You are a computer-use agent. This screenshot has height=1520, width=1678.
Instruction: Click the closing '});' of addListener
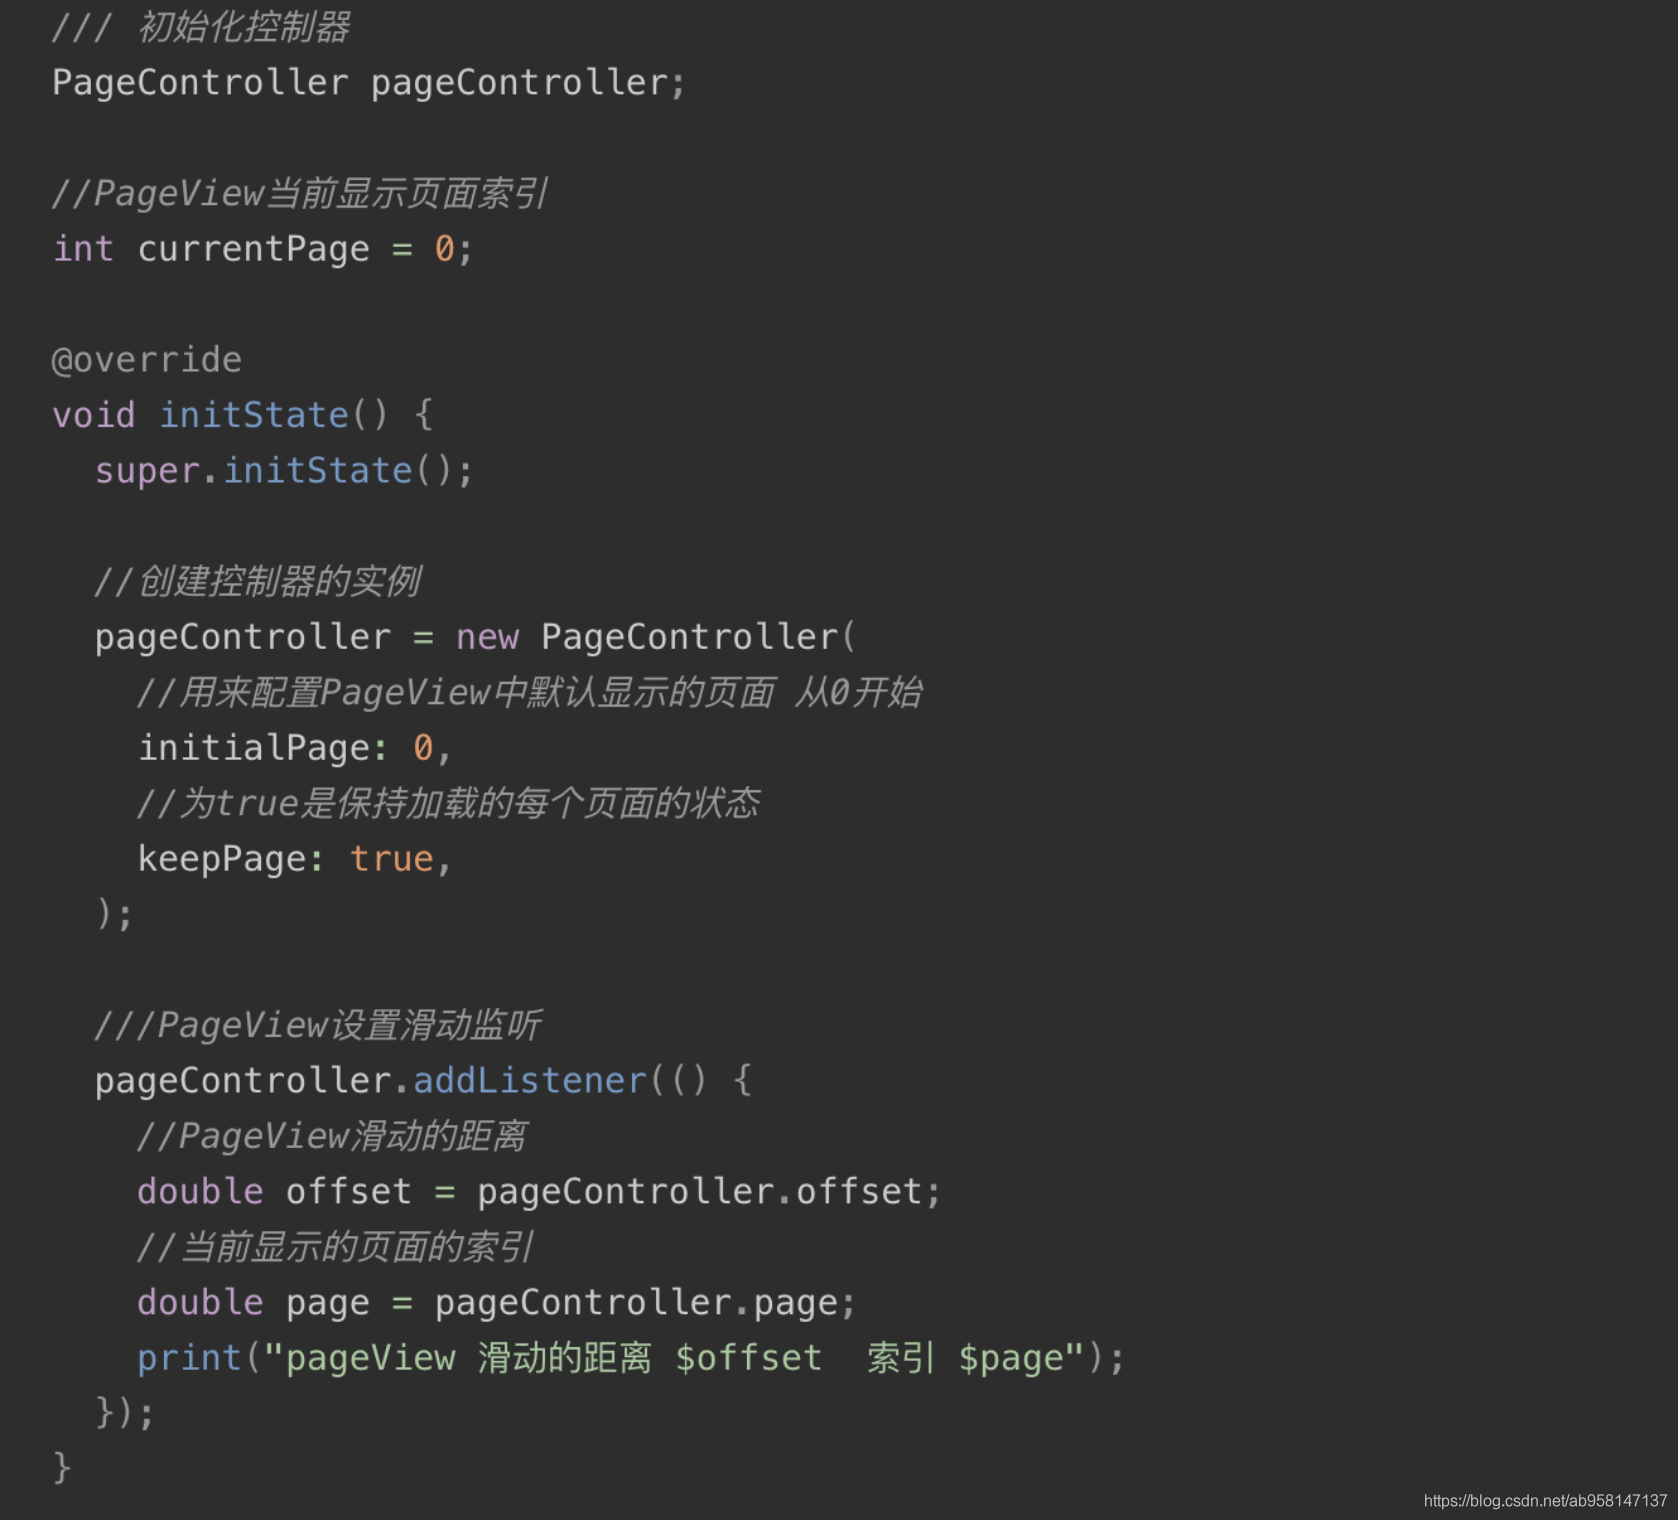coord(125,1413)
